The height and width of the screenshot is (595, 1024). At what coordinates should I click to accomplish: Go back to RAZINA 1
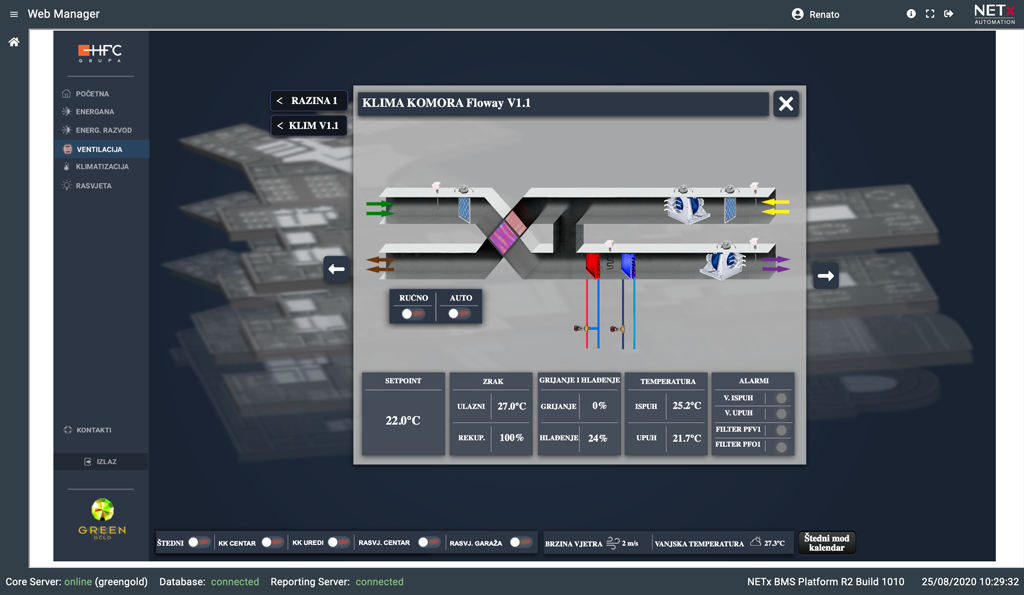point(309,101)
